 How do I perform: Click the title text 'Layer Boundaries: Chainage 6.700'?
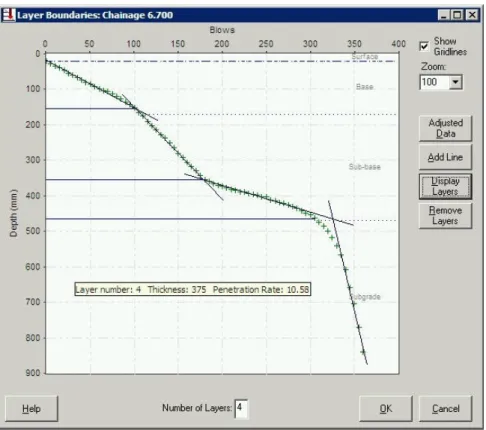point(95,15)
